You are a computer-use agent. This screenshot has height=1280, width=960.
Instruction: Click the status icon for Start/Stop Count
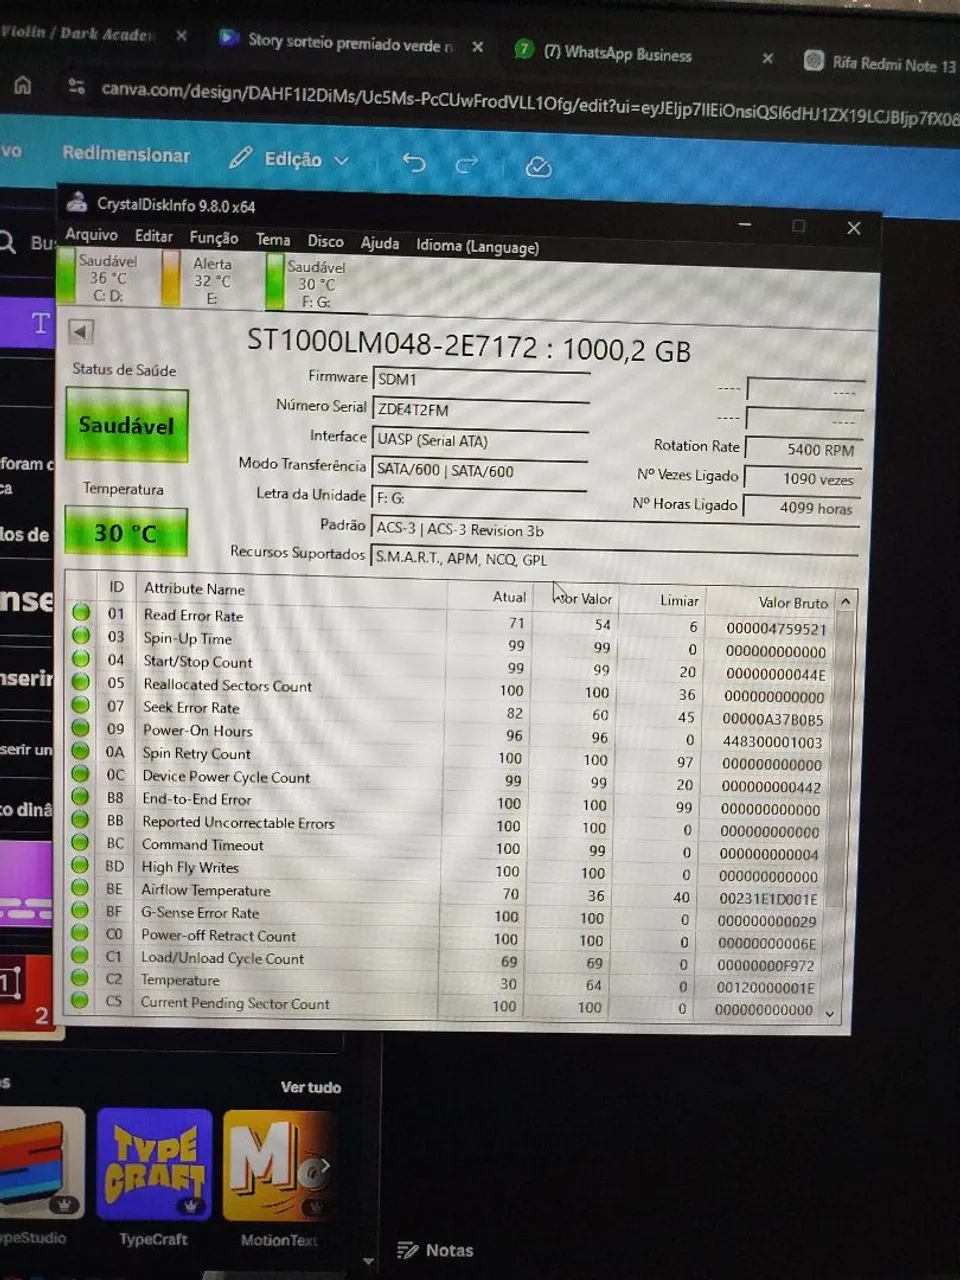tap(81, 659)
